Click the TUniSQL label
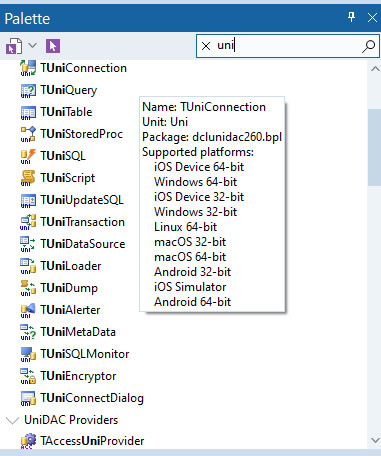 pyautogui.click(x=63, y=156)
